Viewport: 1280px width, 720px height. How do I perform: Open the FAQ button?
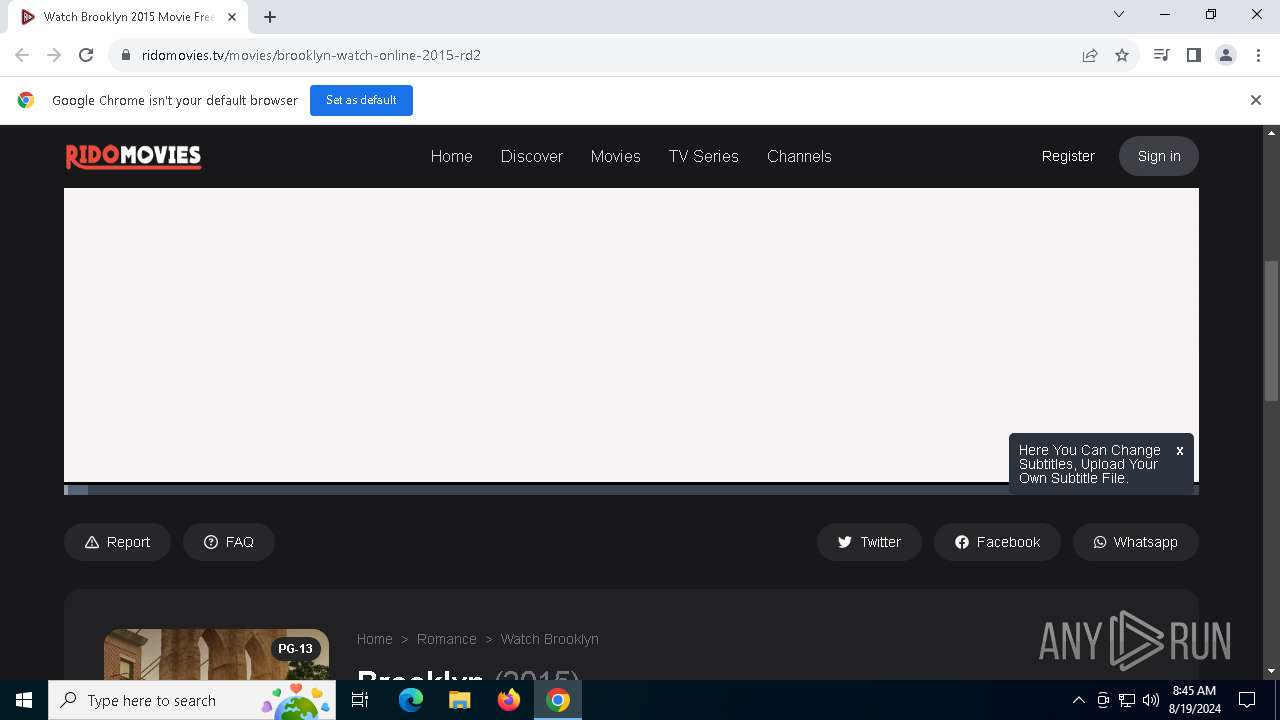tap(229, 542)
